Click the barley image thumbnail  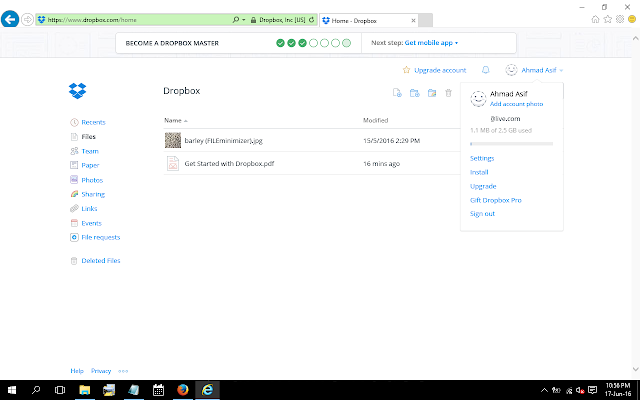pyautogui.click(x=173, y=140)
